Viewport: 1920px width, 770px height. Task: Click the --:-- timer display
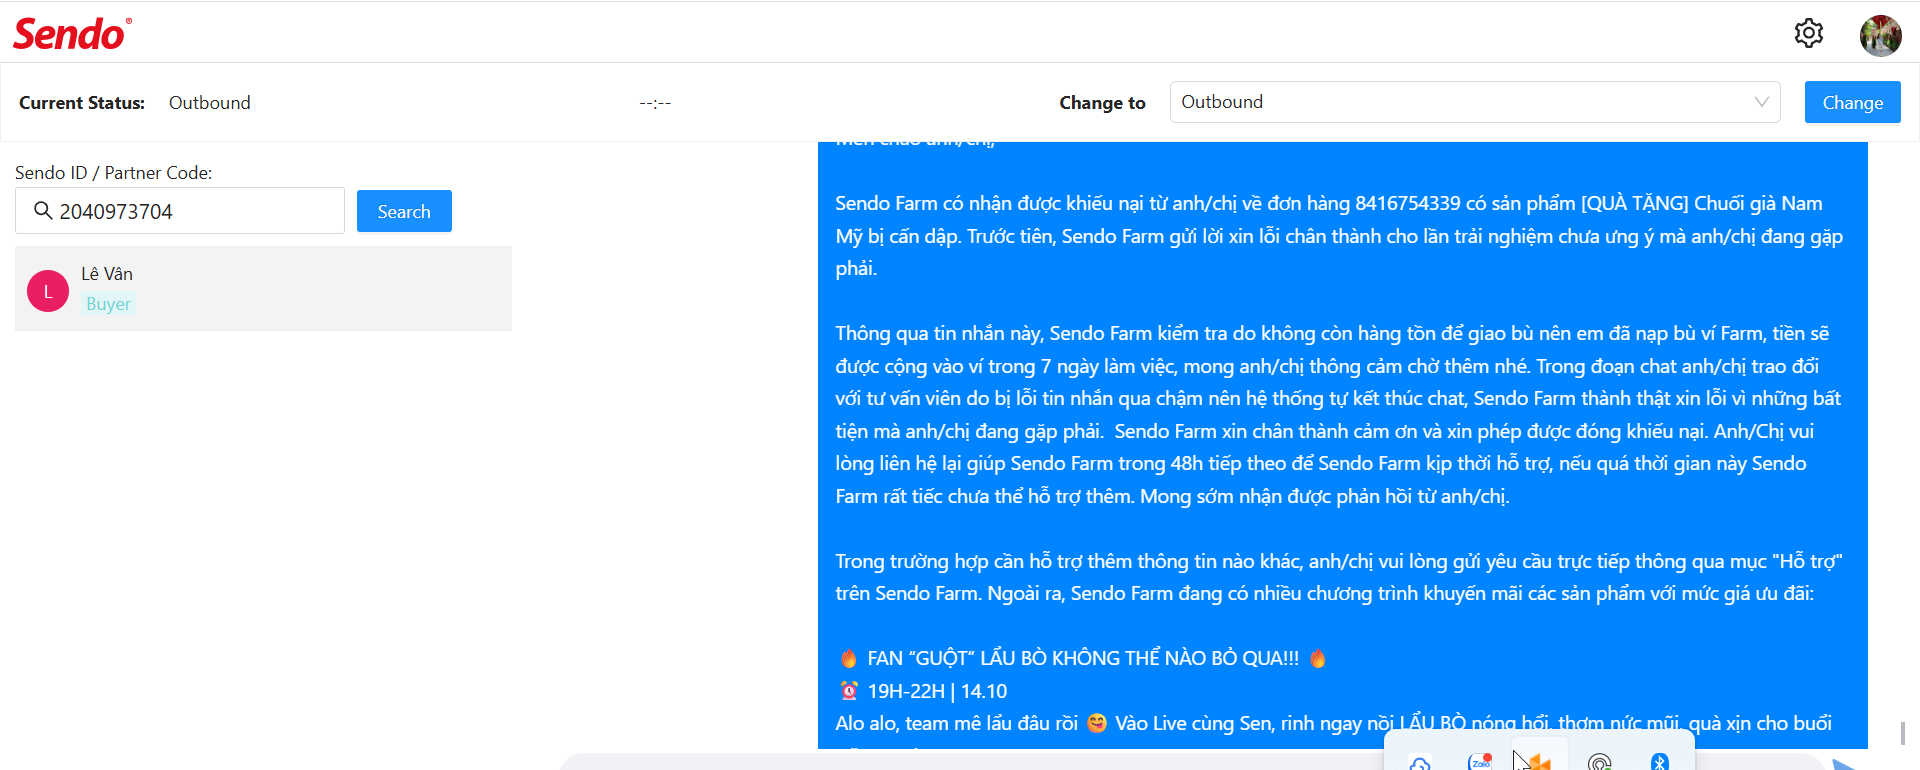[x=655, y=103]
